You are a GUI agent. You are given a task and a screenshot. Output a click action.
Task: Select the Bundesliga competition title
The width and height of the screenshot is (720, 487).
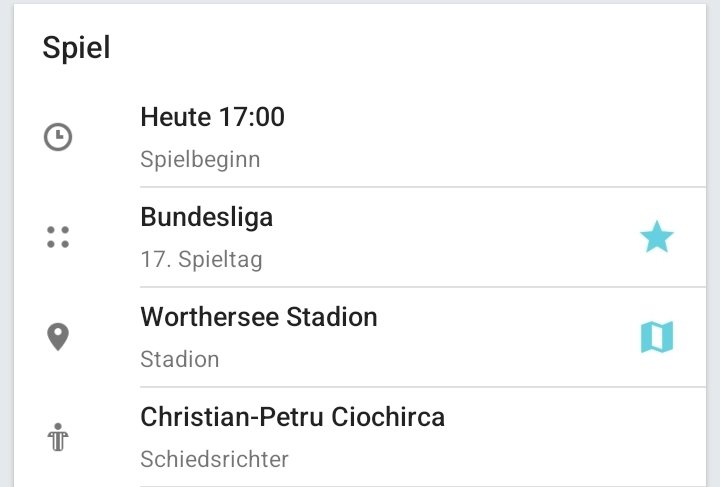click(207, 217)
